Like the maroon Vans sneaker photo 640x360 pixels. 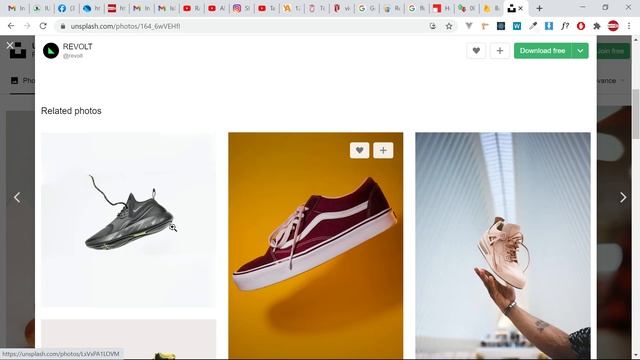click(x=359, y=150)
